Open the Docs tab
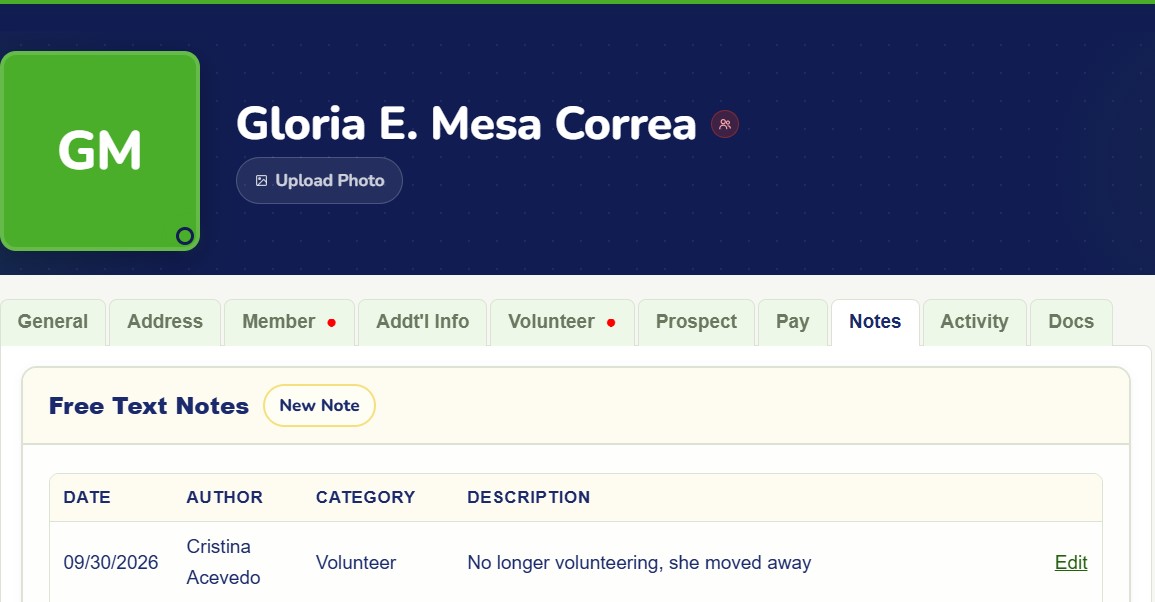1155x602 pixels. pyautogui.click(x=1071, y=322)
